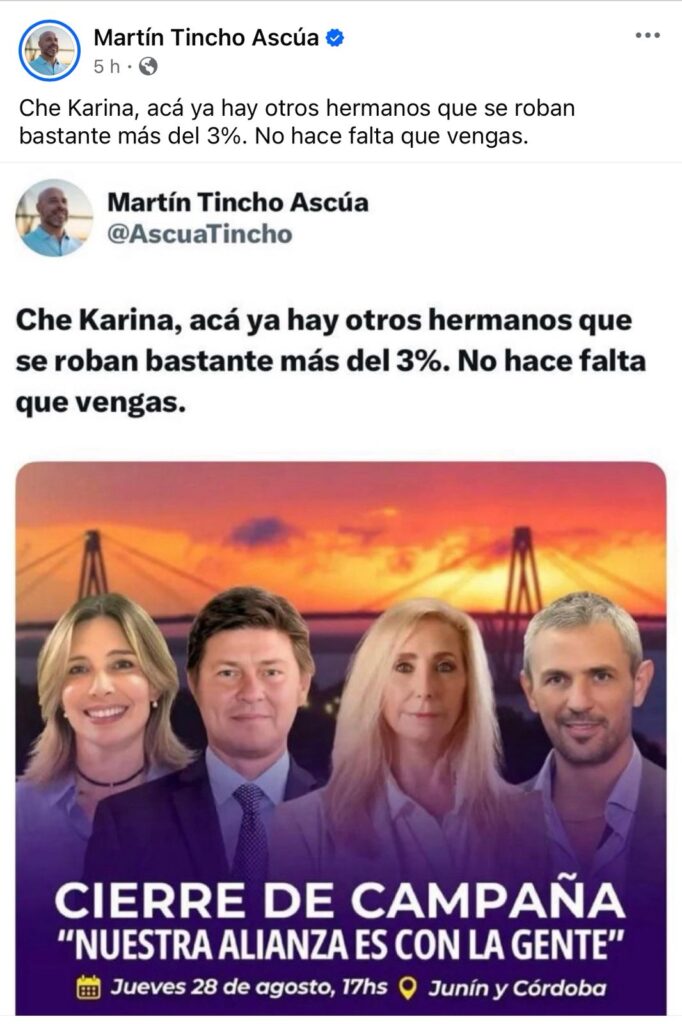This screenshot has height=1024, width=682.
Task: Click the CIERRE DE CAMPAÑA headline
Action: coord(340,901)
